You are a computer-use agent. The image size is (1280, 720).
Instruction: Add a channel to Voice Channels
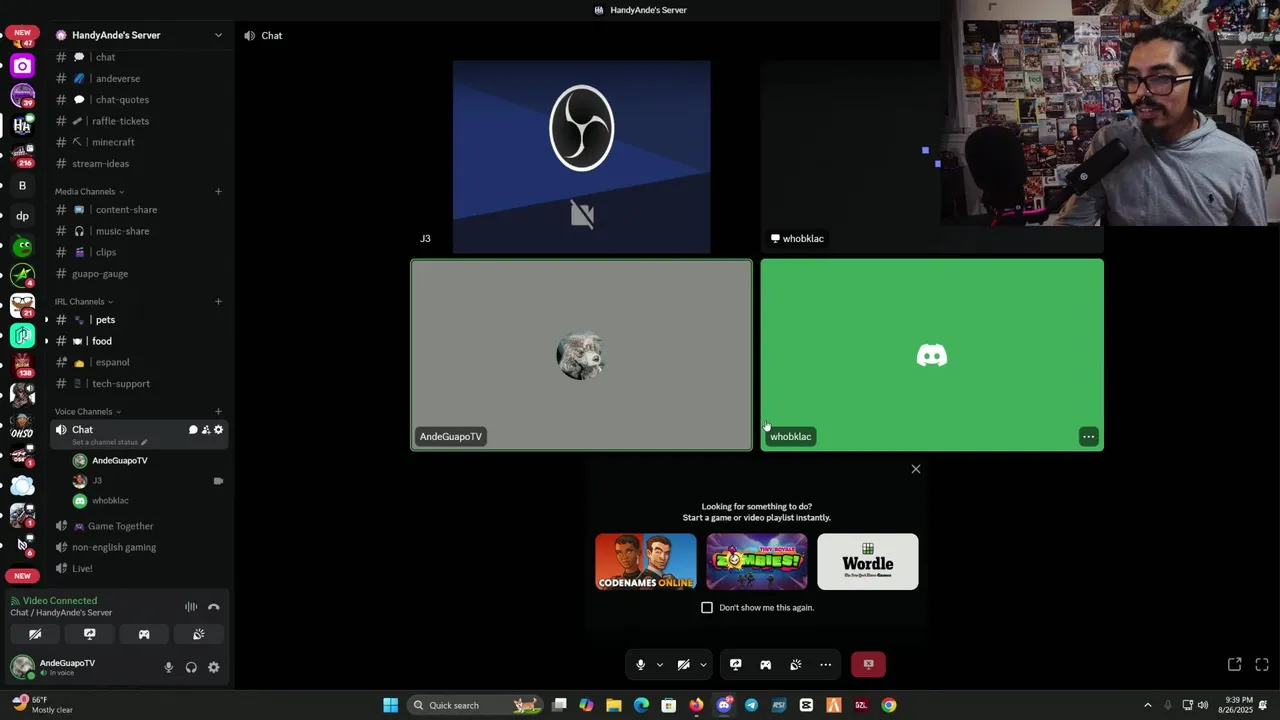click(218, 412)
